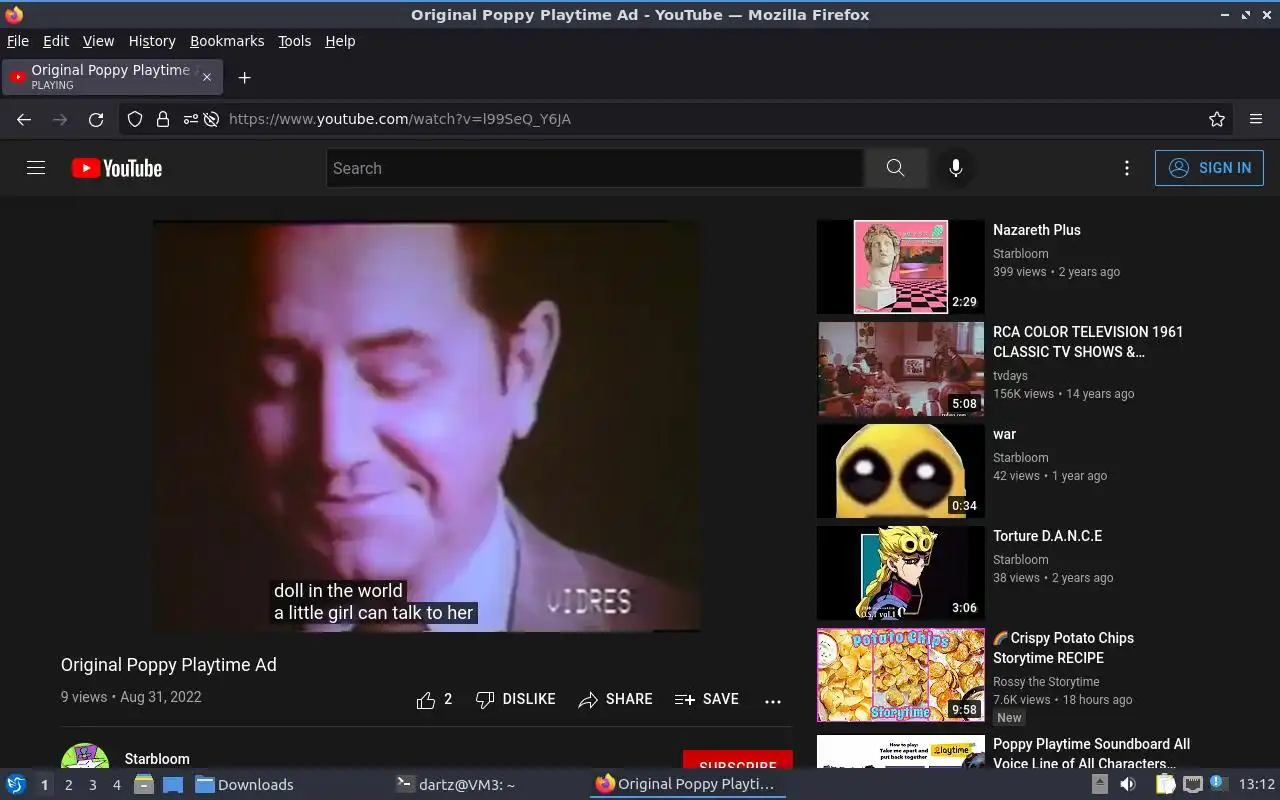Open the 'war' video thumbnail
The height and width of the screenshot is (800, 1280).
[901, 471]
